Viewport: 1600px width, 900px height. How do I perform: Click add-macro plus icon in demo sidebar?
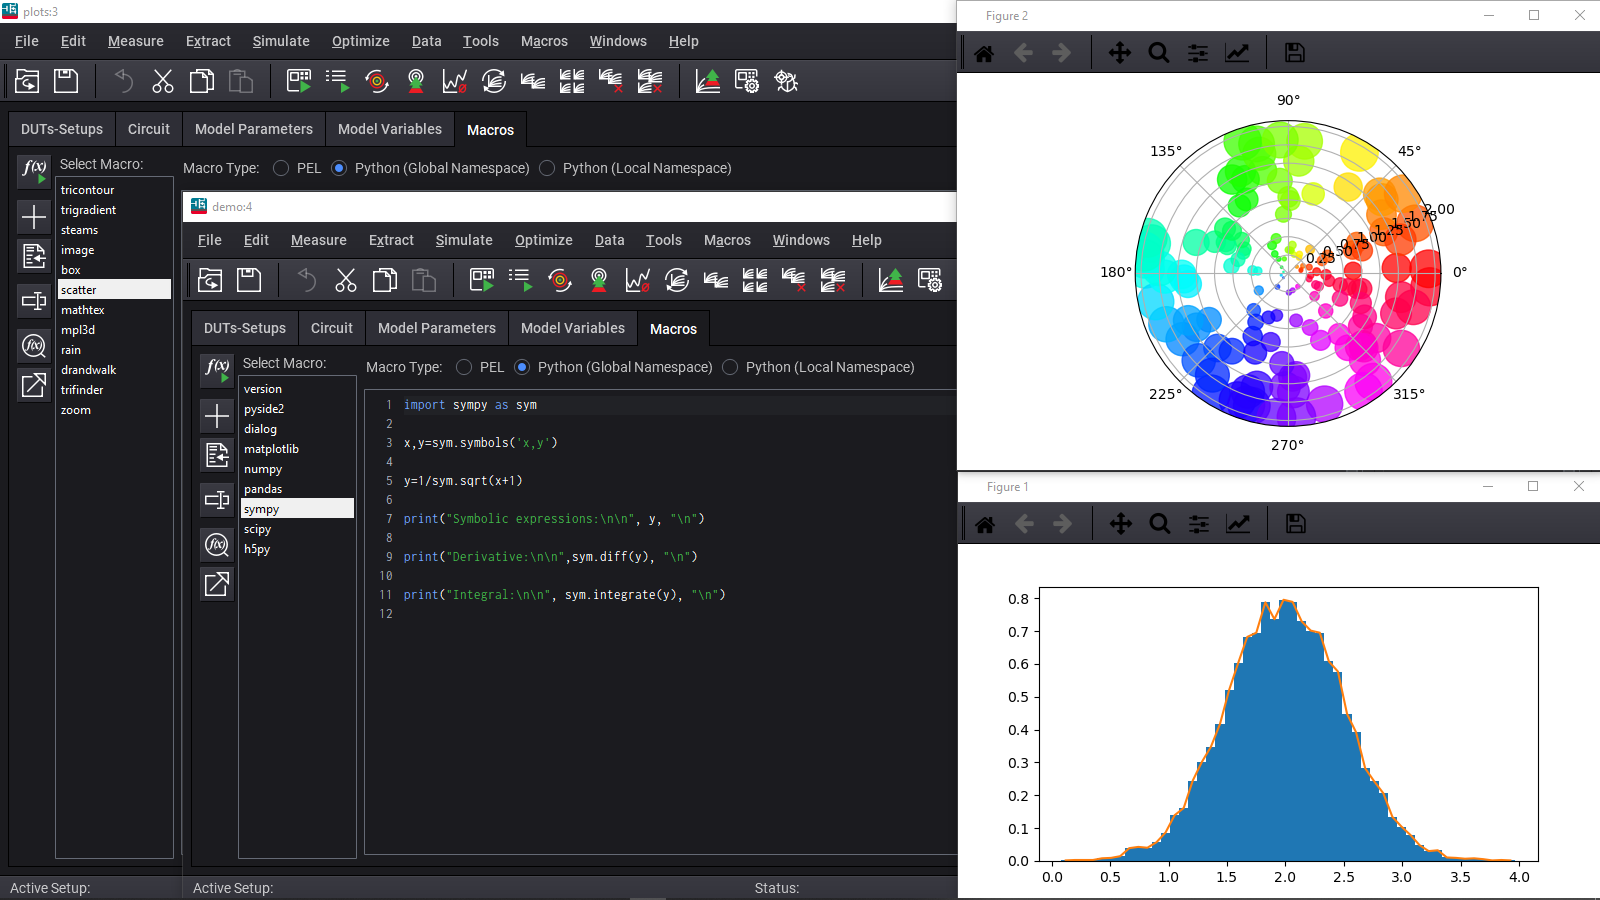pyautogui.click(x=217, y=415)
